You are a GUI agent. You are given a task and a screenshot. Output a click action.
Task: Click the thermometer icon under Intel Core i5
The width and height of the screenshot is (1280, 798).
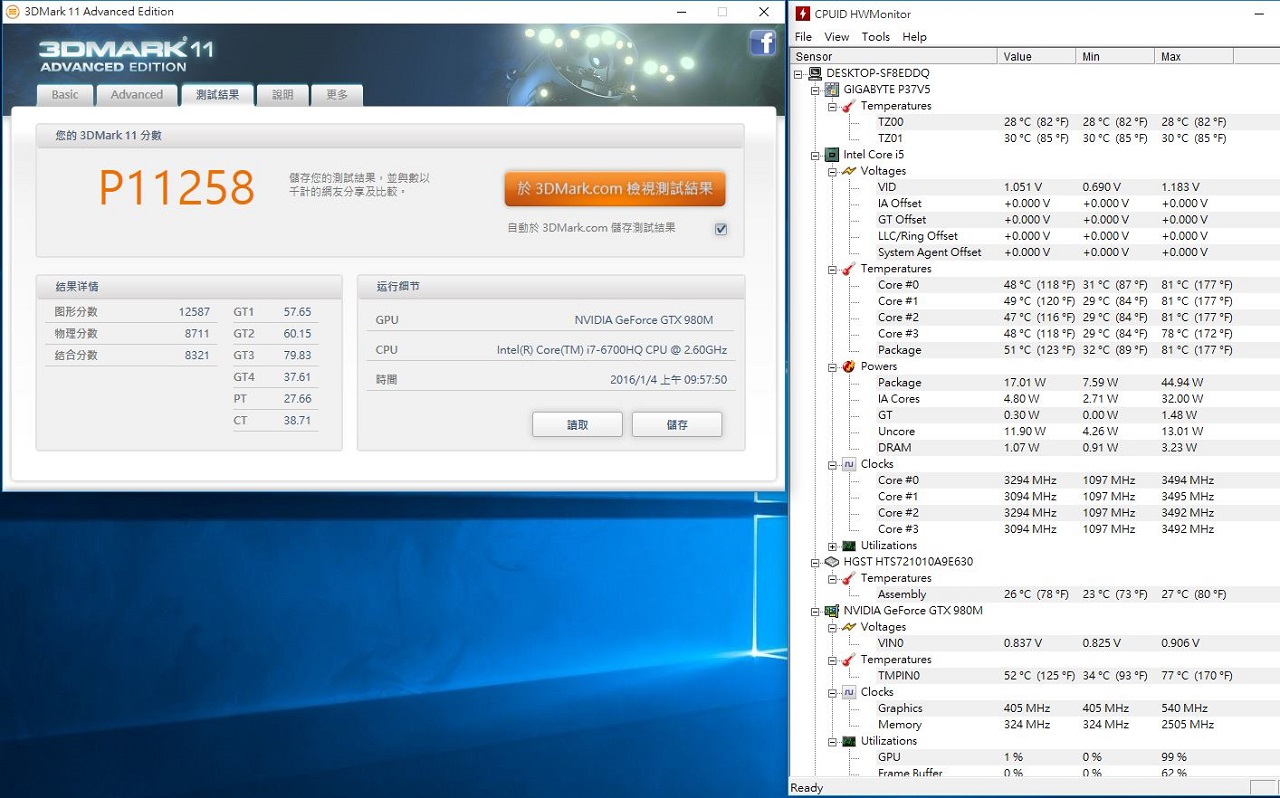(x=848, y=269)
